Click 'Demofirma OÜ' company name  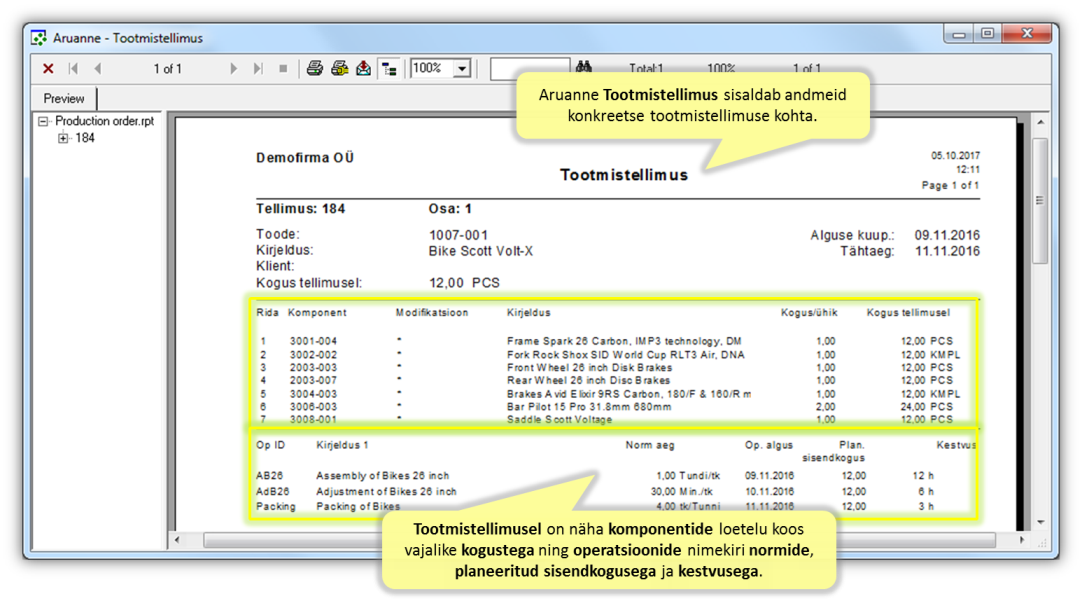[x=305, y=158]
